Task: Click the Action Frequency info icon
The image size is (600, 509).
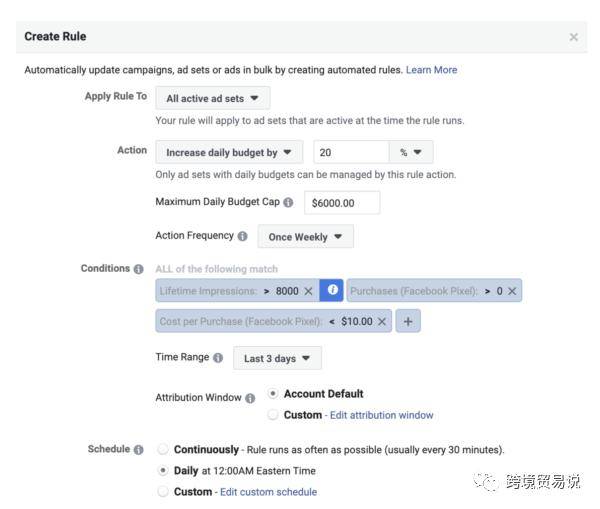Action: coord(242,236)
